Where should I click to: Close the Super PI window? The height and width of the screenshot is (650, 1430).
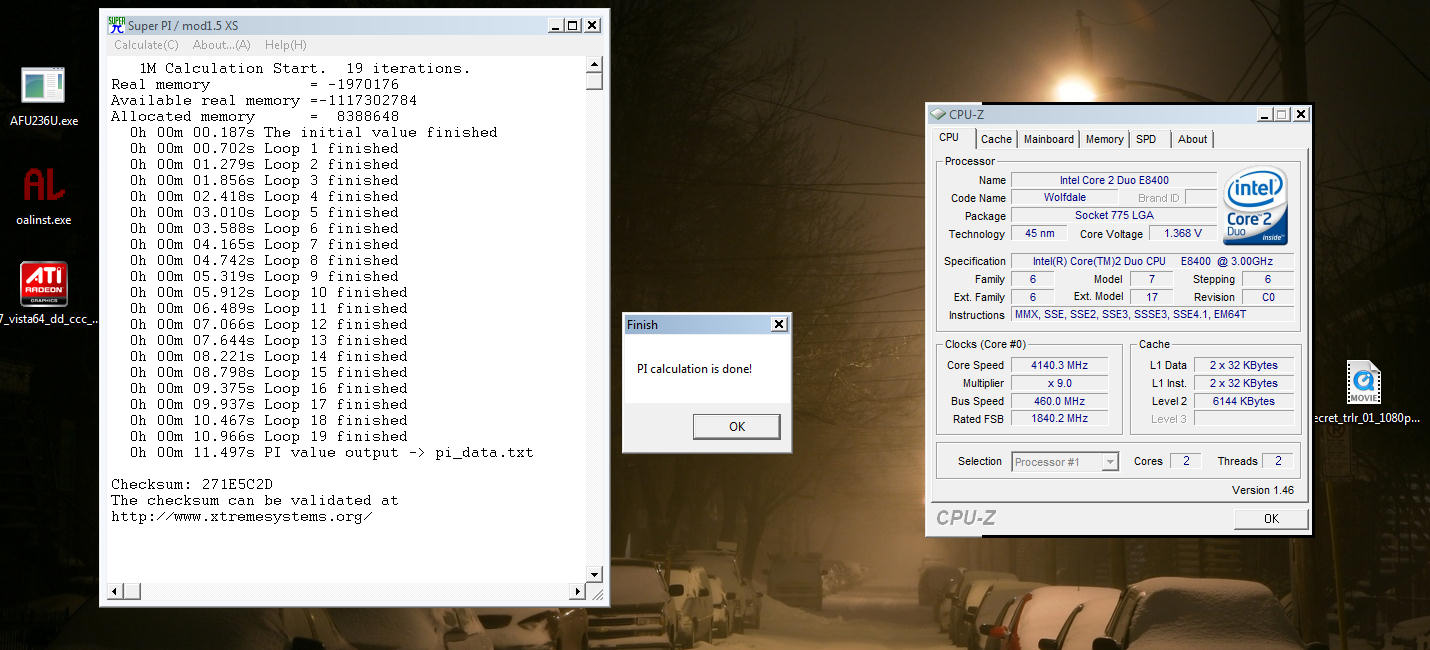point(593,25)
